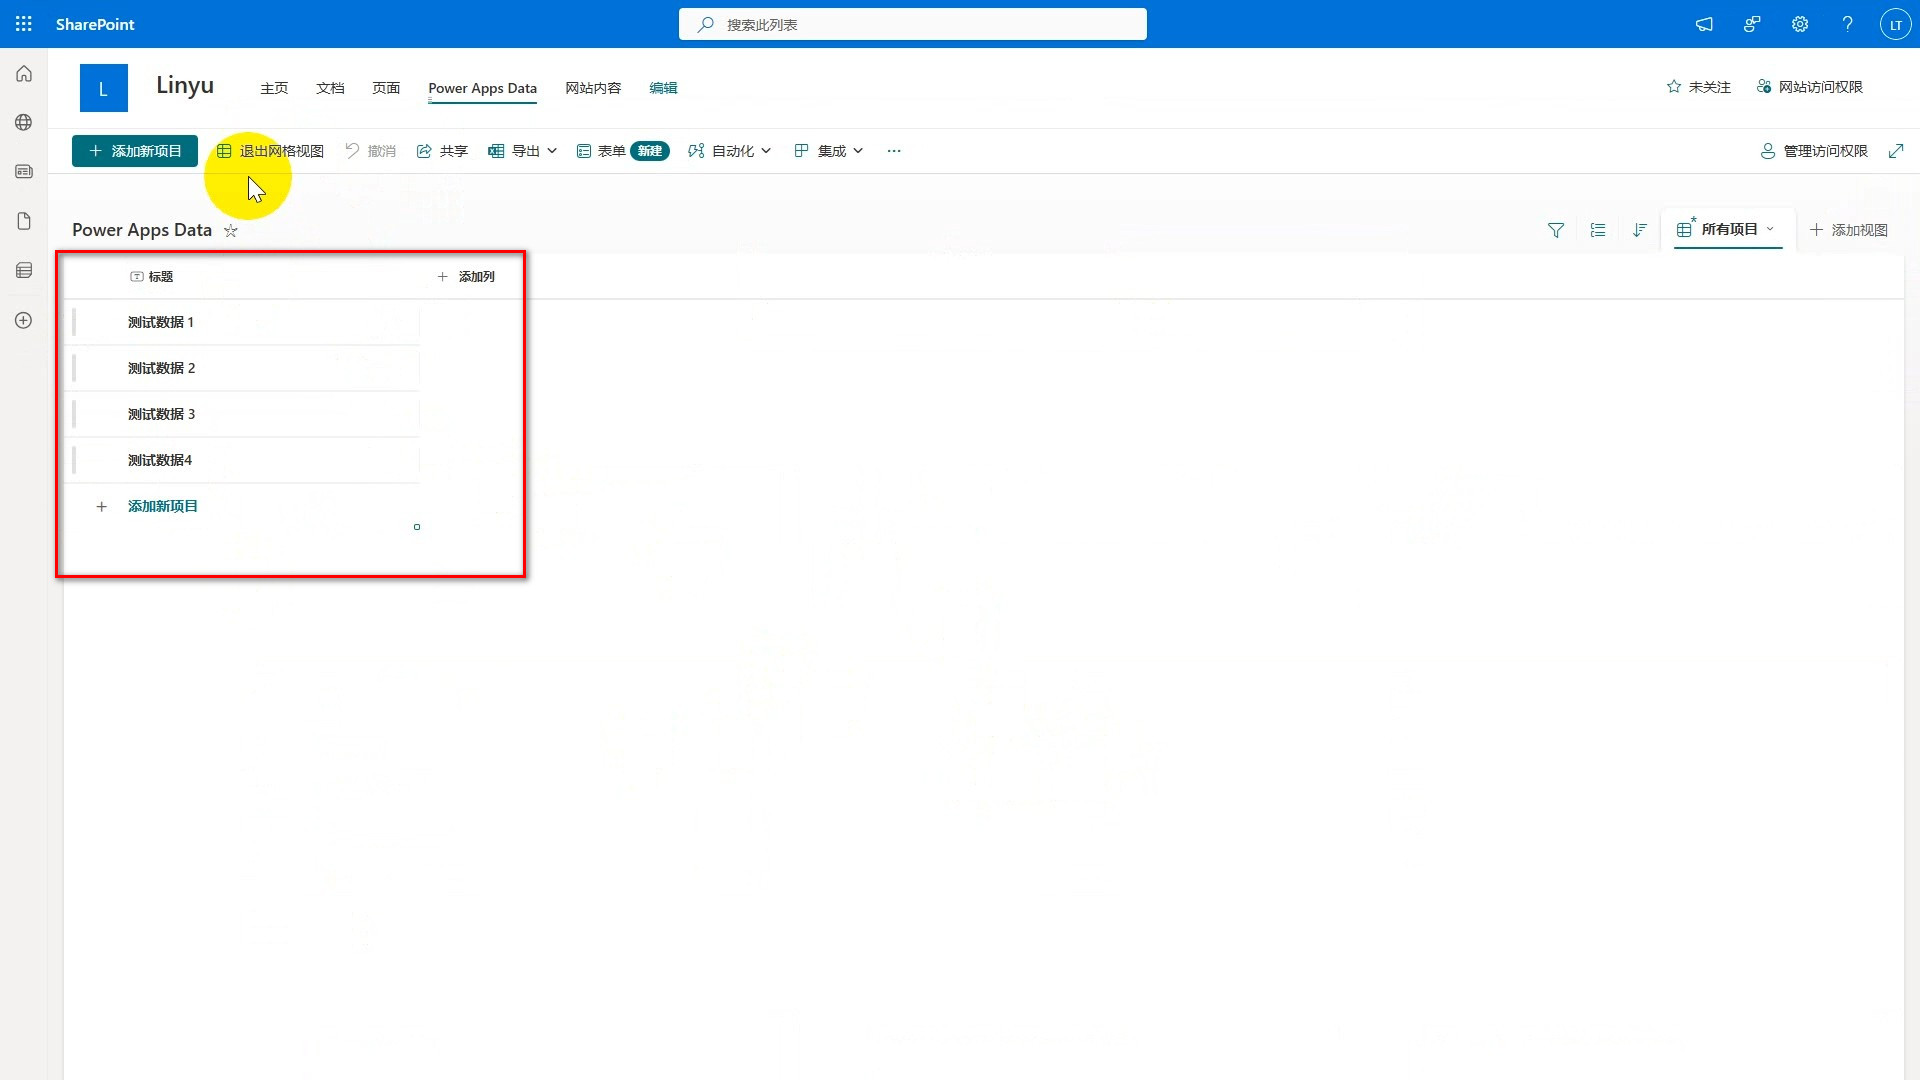Screen dimensions: 1920x1080
Task: Open the 网站内容 navigation tab
Action: [x=593, y=88]
